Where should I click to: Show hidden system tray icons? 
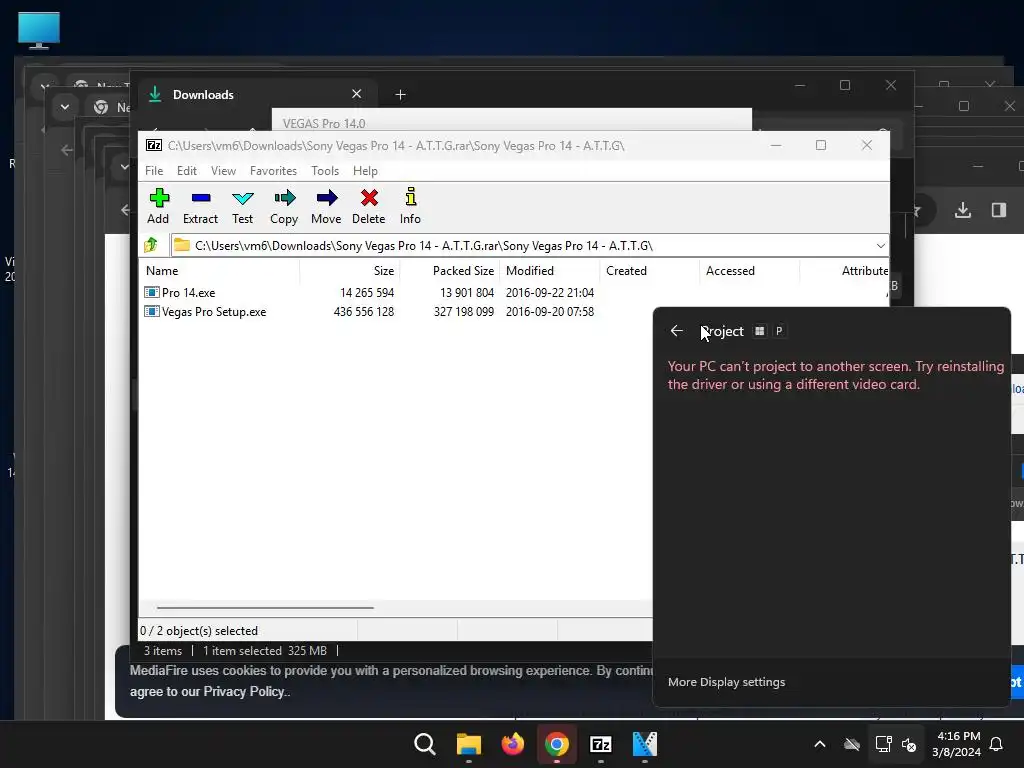pyautogui.click(x=820, y=744)
